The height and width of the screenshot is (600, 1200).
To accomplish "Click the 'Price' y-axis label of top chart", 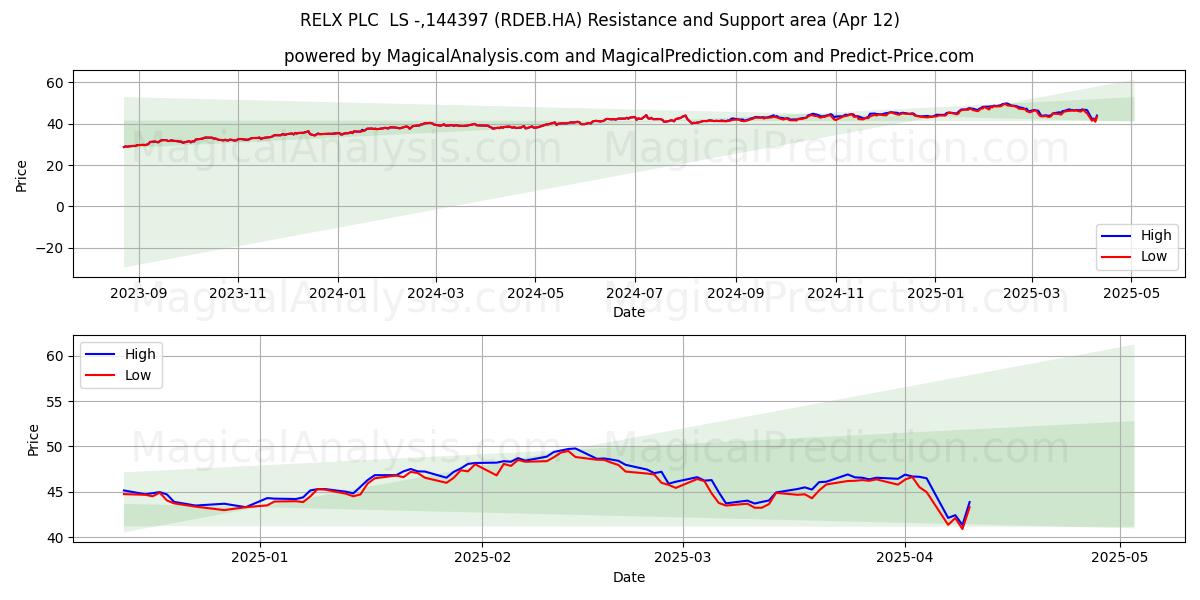I will click(x=22, y=174).
